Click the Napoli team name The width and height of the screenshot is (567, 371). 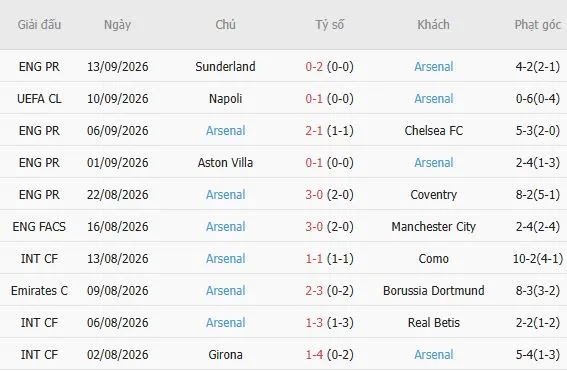coord(225,99)
